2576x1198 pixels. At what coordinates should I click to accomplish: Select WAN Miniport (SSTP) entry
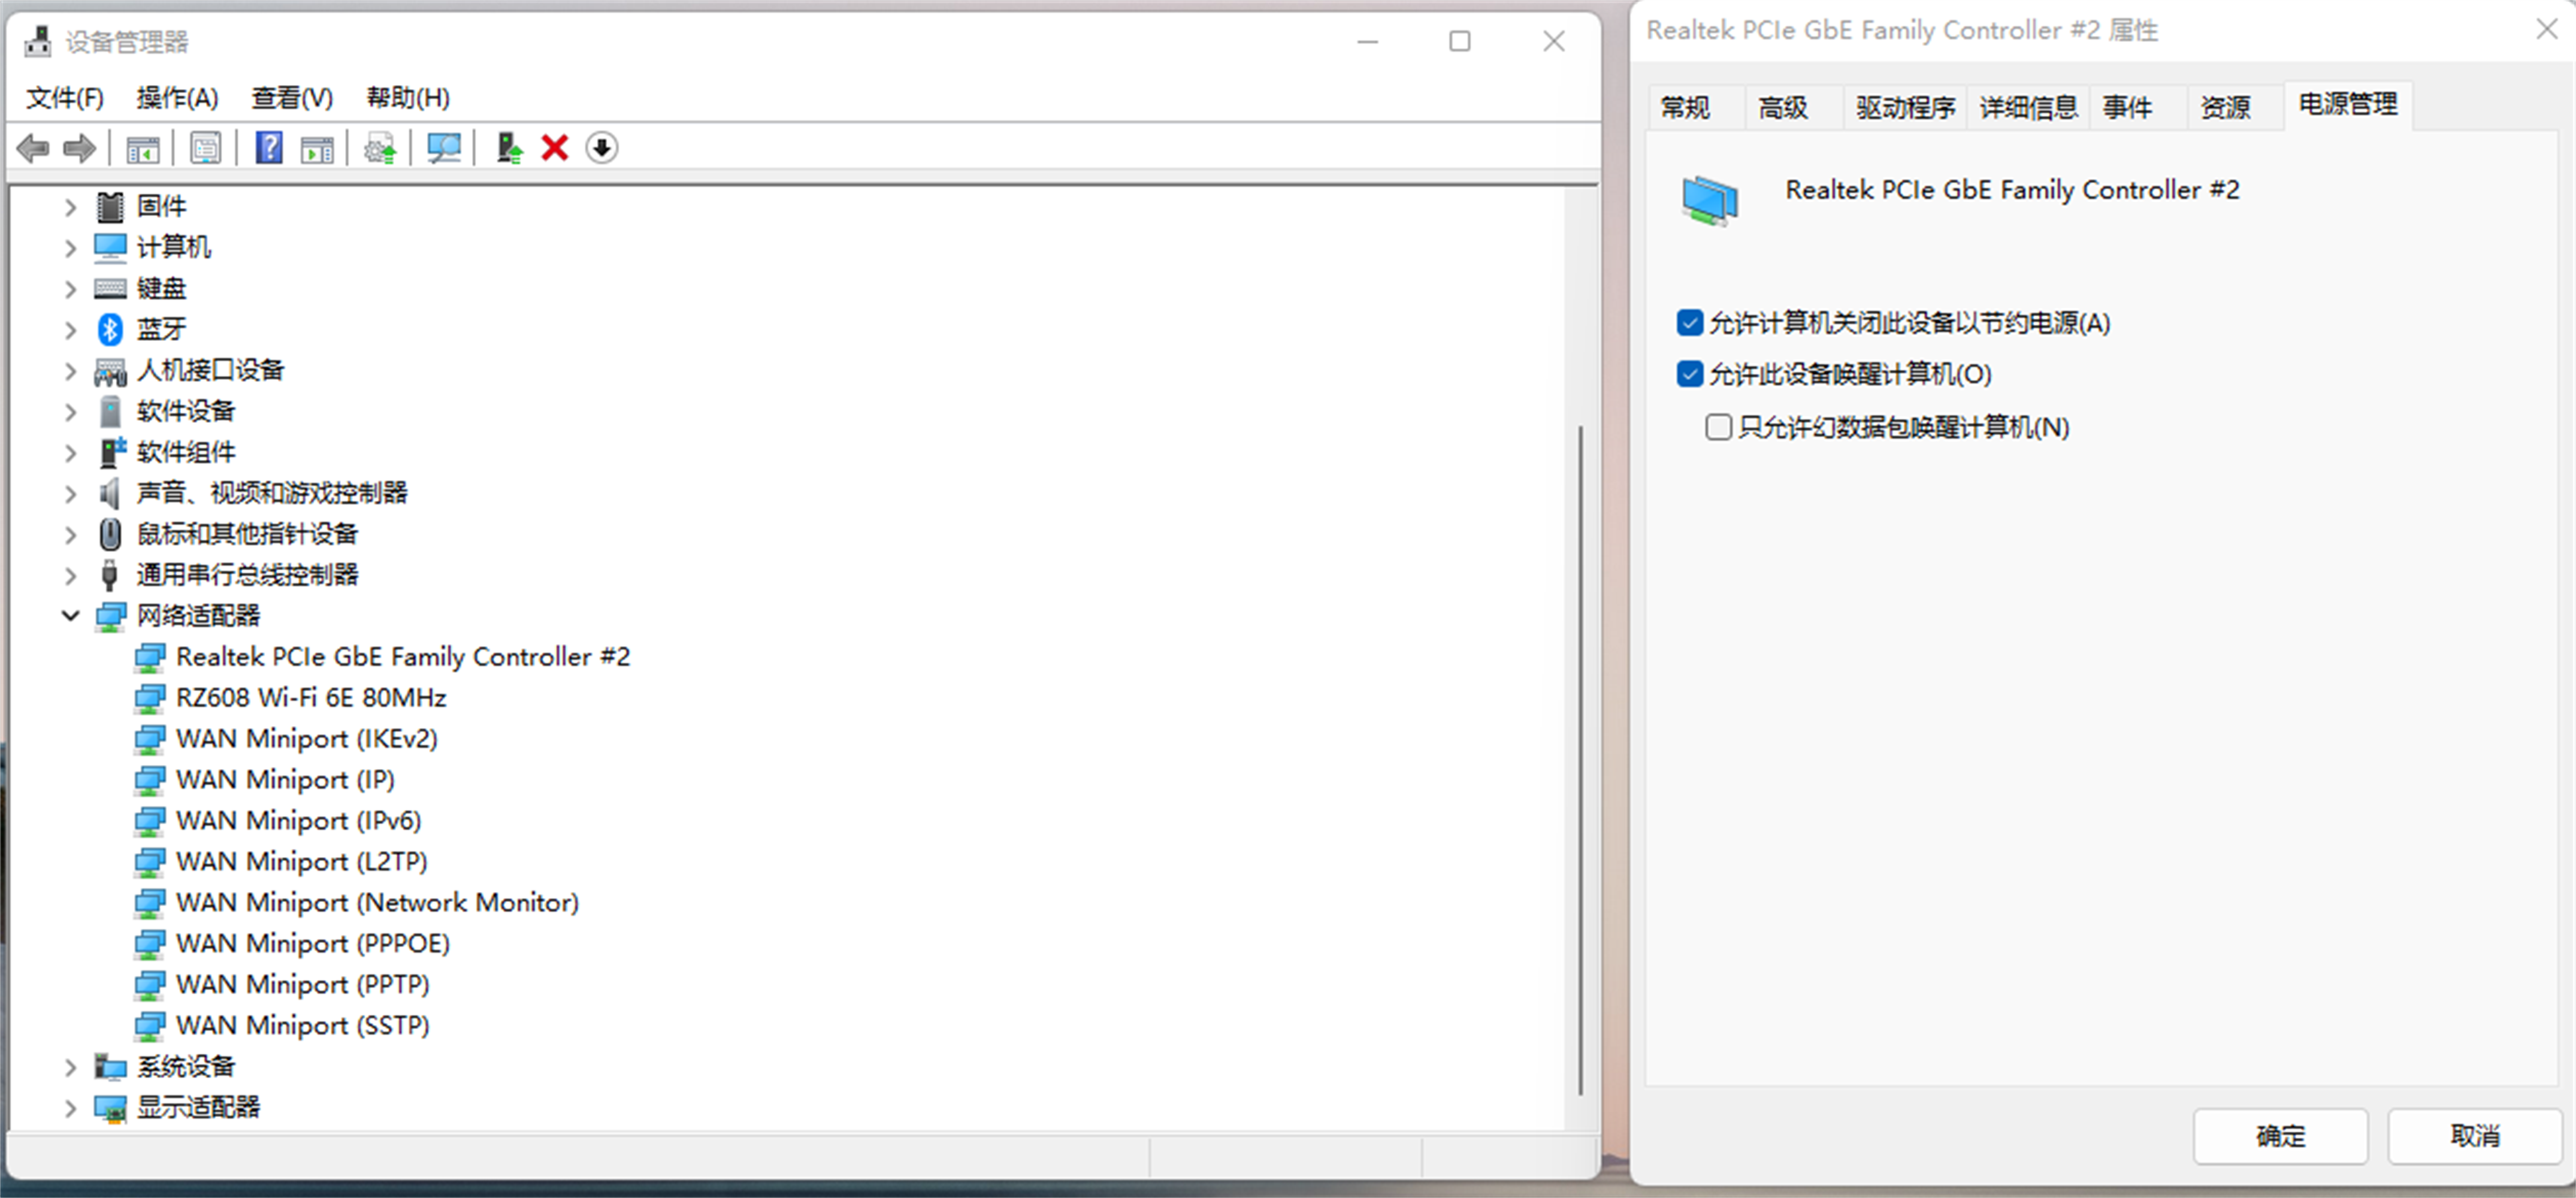pyautogui.click(x=302, y=1026)
